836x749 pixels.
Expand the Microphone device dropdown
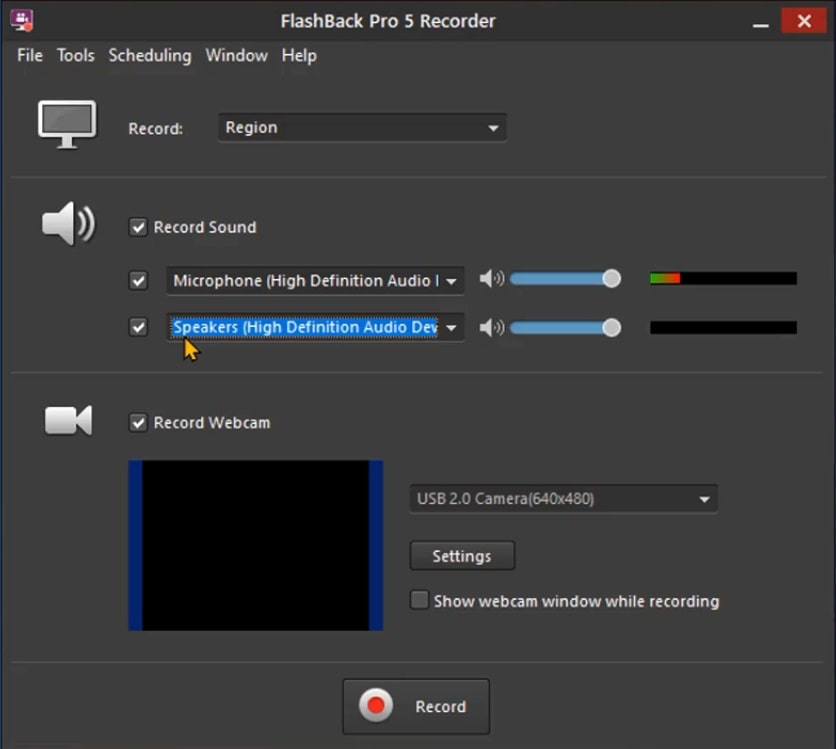pyautogui.click(x=315, y=280)
